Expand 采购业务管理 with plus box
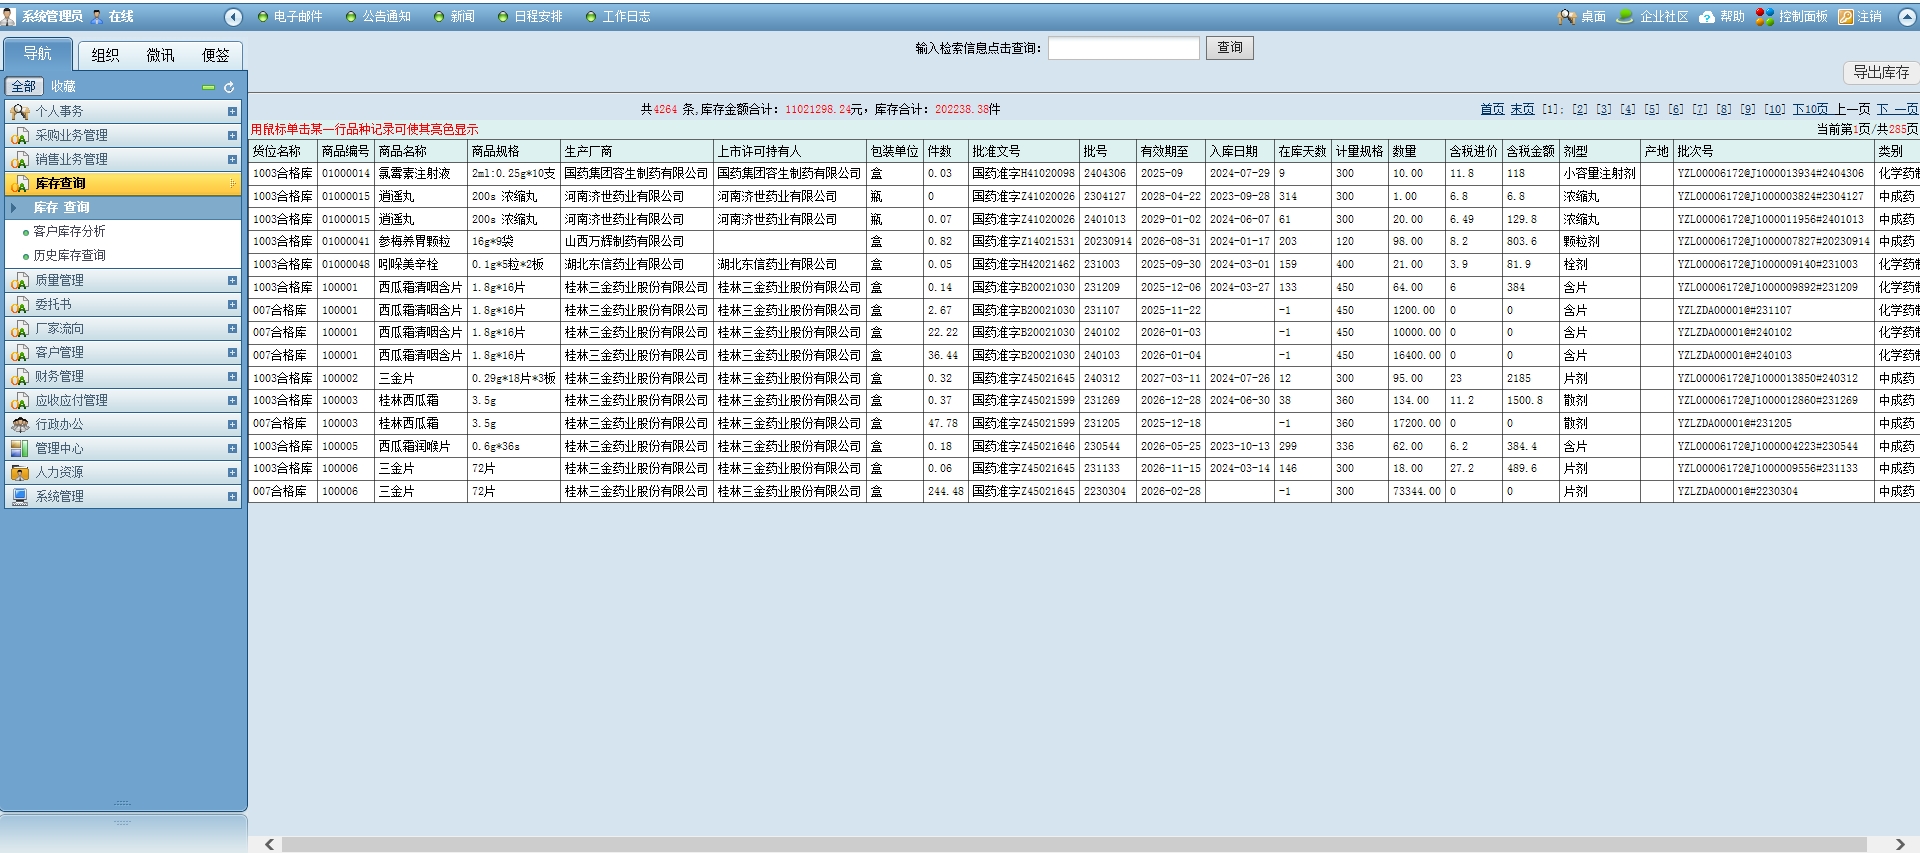The image size is (1920, 853). [x=232, y=135]
